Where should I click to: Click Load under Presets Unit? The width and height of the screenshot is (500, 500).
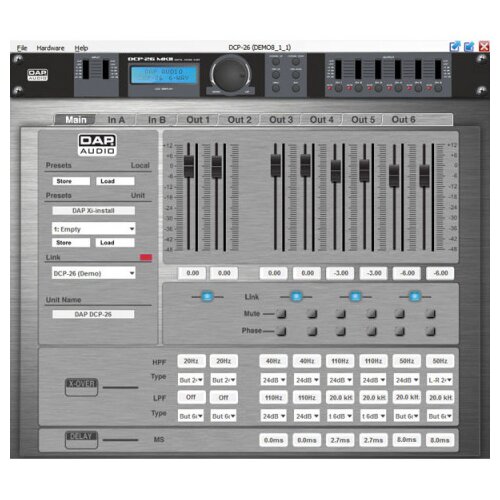(x=115, y=243)
